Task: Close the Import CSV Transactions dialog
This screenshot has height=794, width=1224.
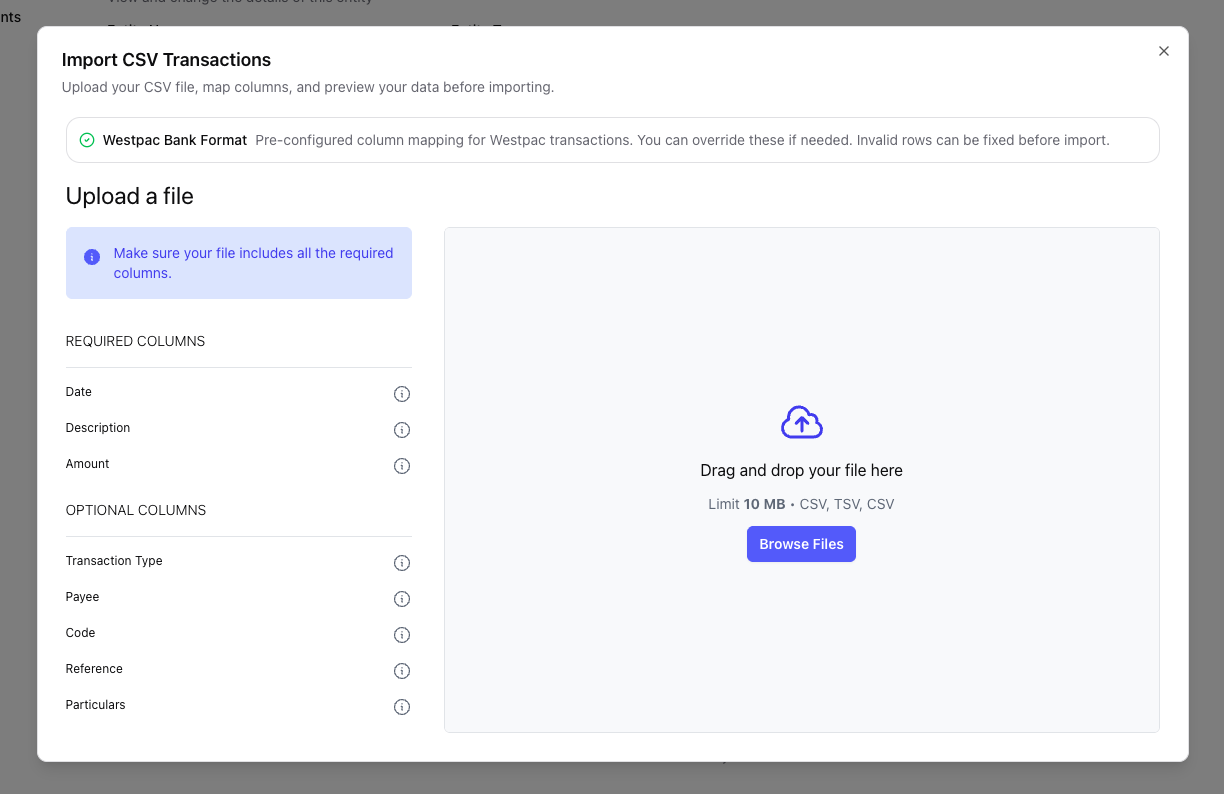Action: (1163, 51)
